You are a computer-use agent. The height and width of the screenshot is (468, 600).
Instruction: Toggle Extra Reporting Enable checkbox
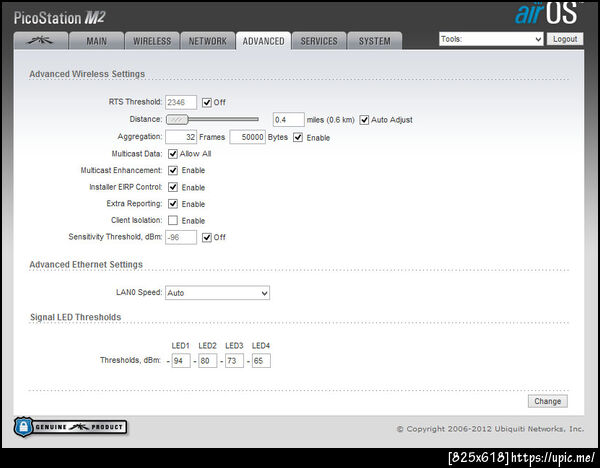click(x=173, y=204)
